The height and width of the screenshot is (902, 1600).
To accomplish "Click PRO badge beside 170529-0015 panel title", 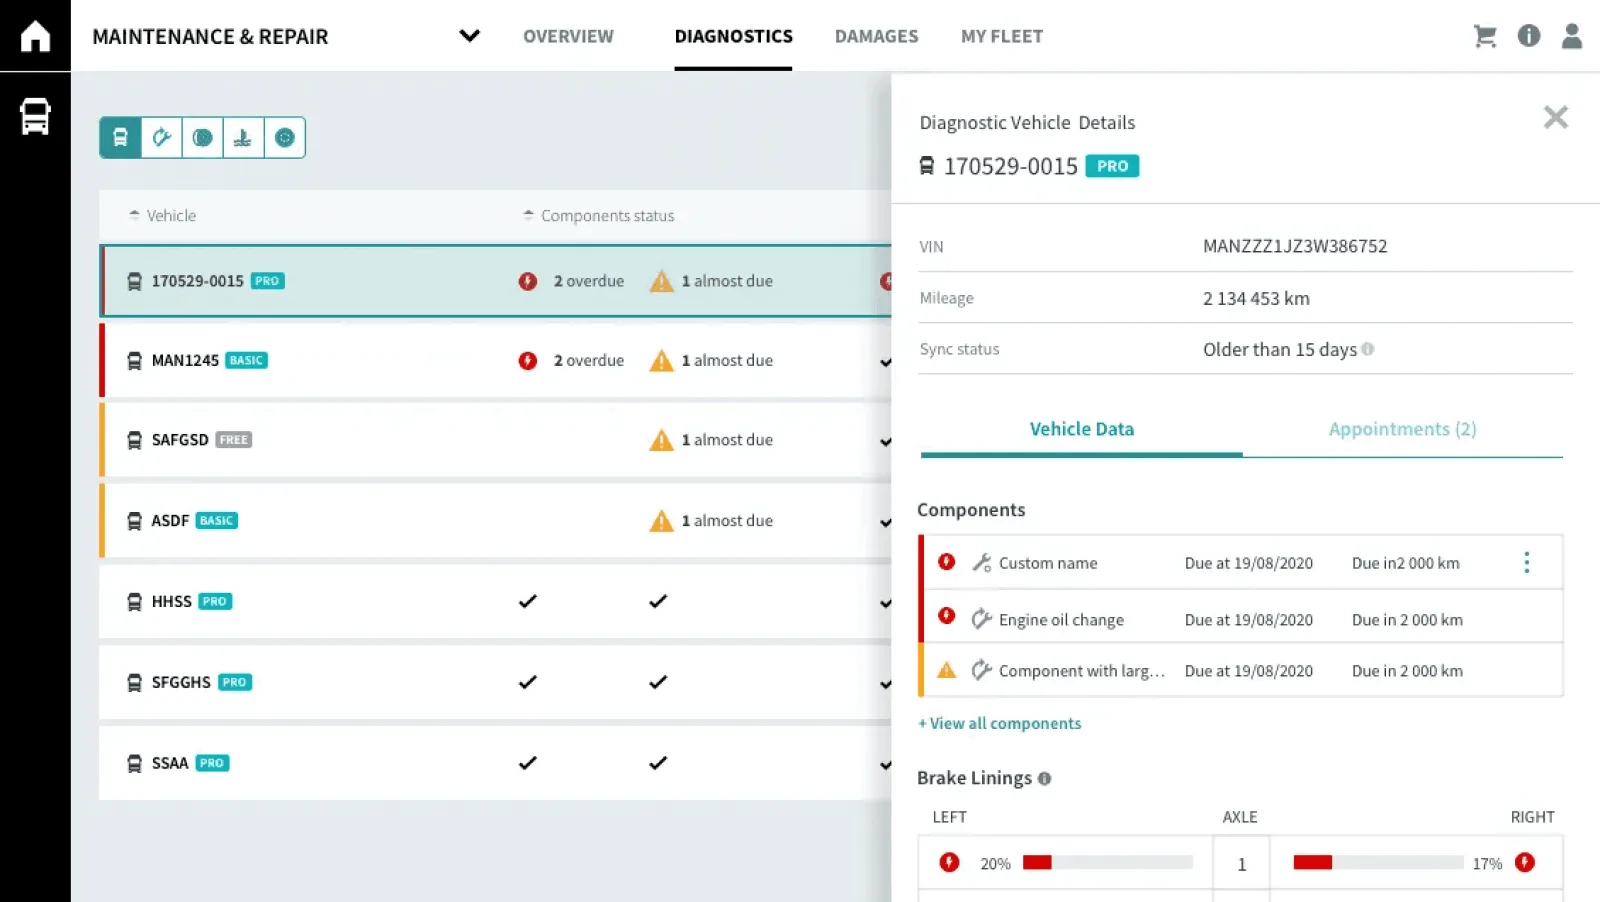I will (x=1112, y=166).
